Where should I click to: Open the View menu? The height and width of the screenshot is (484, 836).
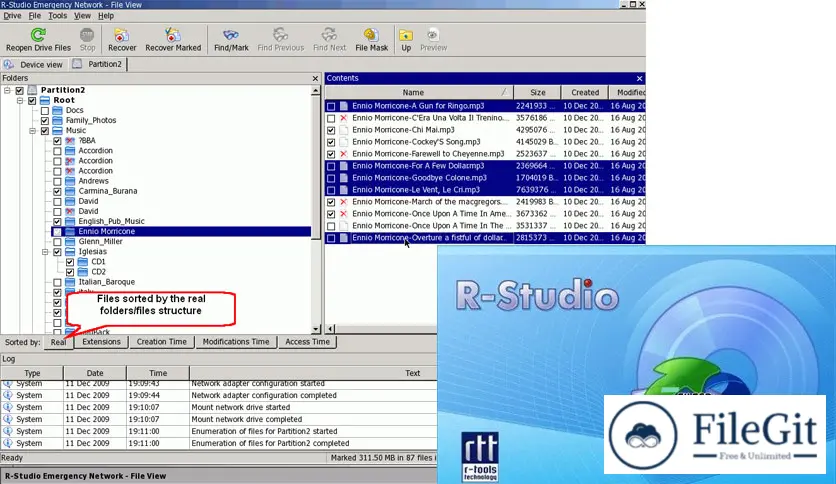coord(82,16)
